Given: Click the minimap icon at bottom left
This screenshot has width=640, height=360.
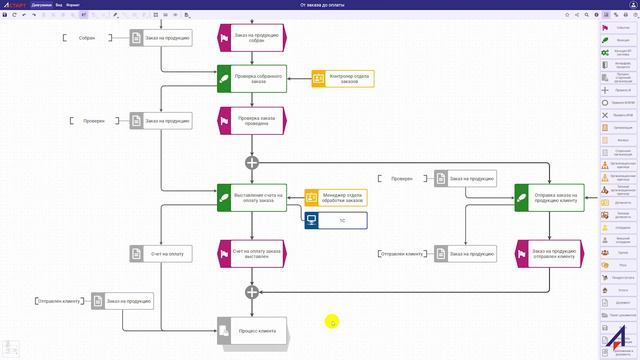Looking at the screenshot, I should pos(11,349).
